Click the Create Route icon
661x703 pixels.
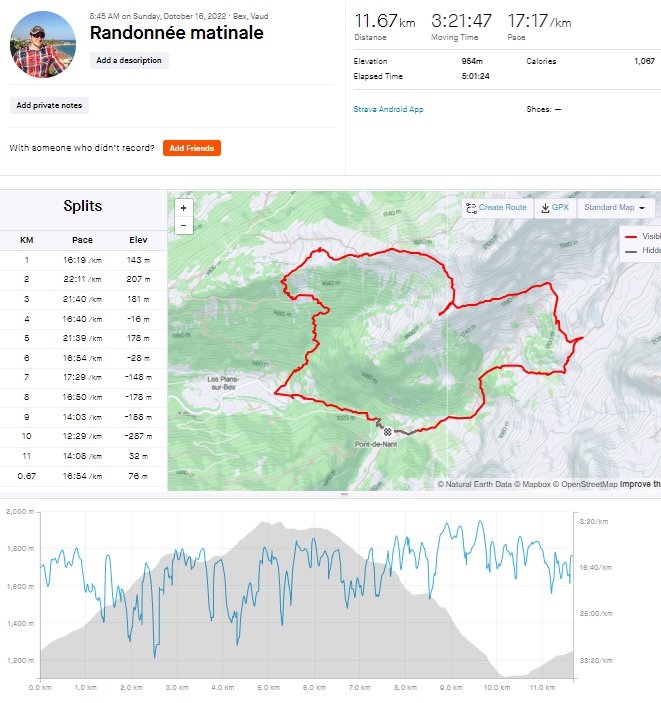click(x=471, y=208)
